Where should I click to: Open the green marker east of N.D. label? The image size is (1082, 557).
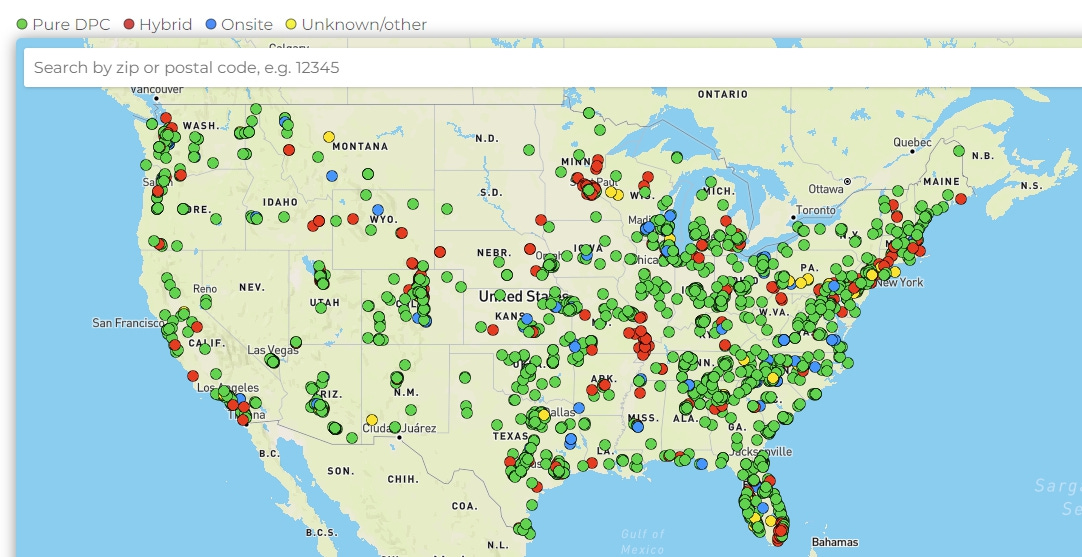[x=529, y=150]
